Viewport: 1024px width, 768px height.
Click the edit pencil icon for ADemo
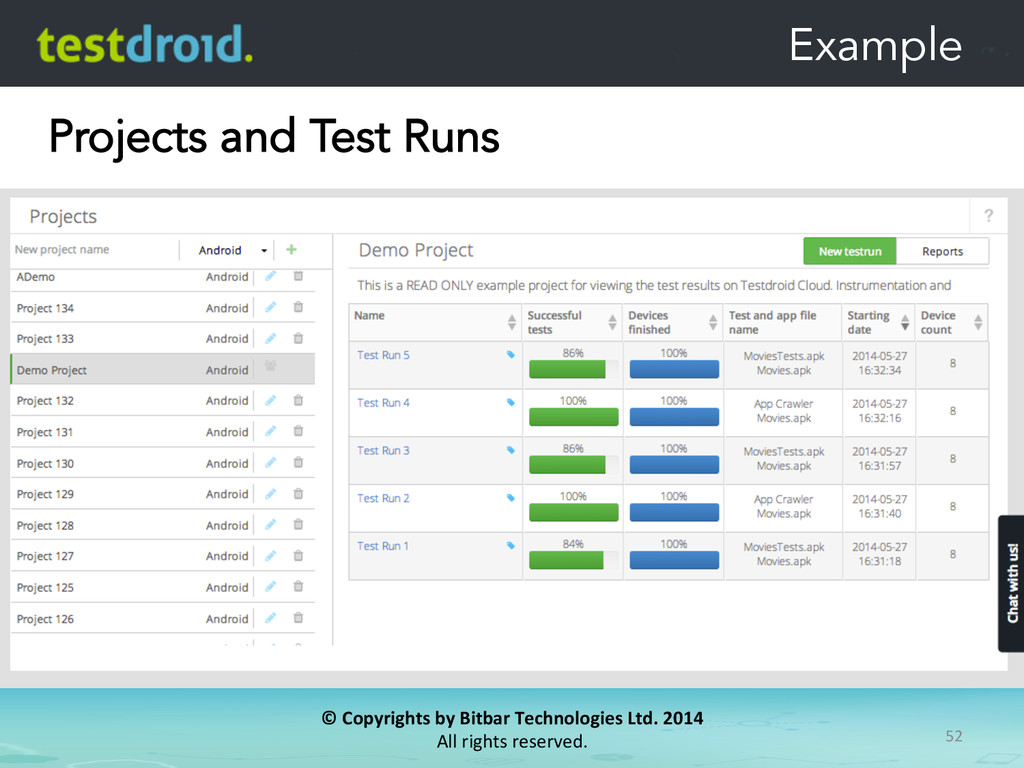[270, 277]
